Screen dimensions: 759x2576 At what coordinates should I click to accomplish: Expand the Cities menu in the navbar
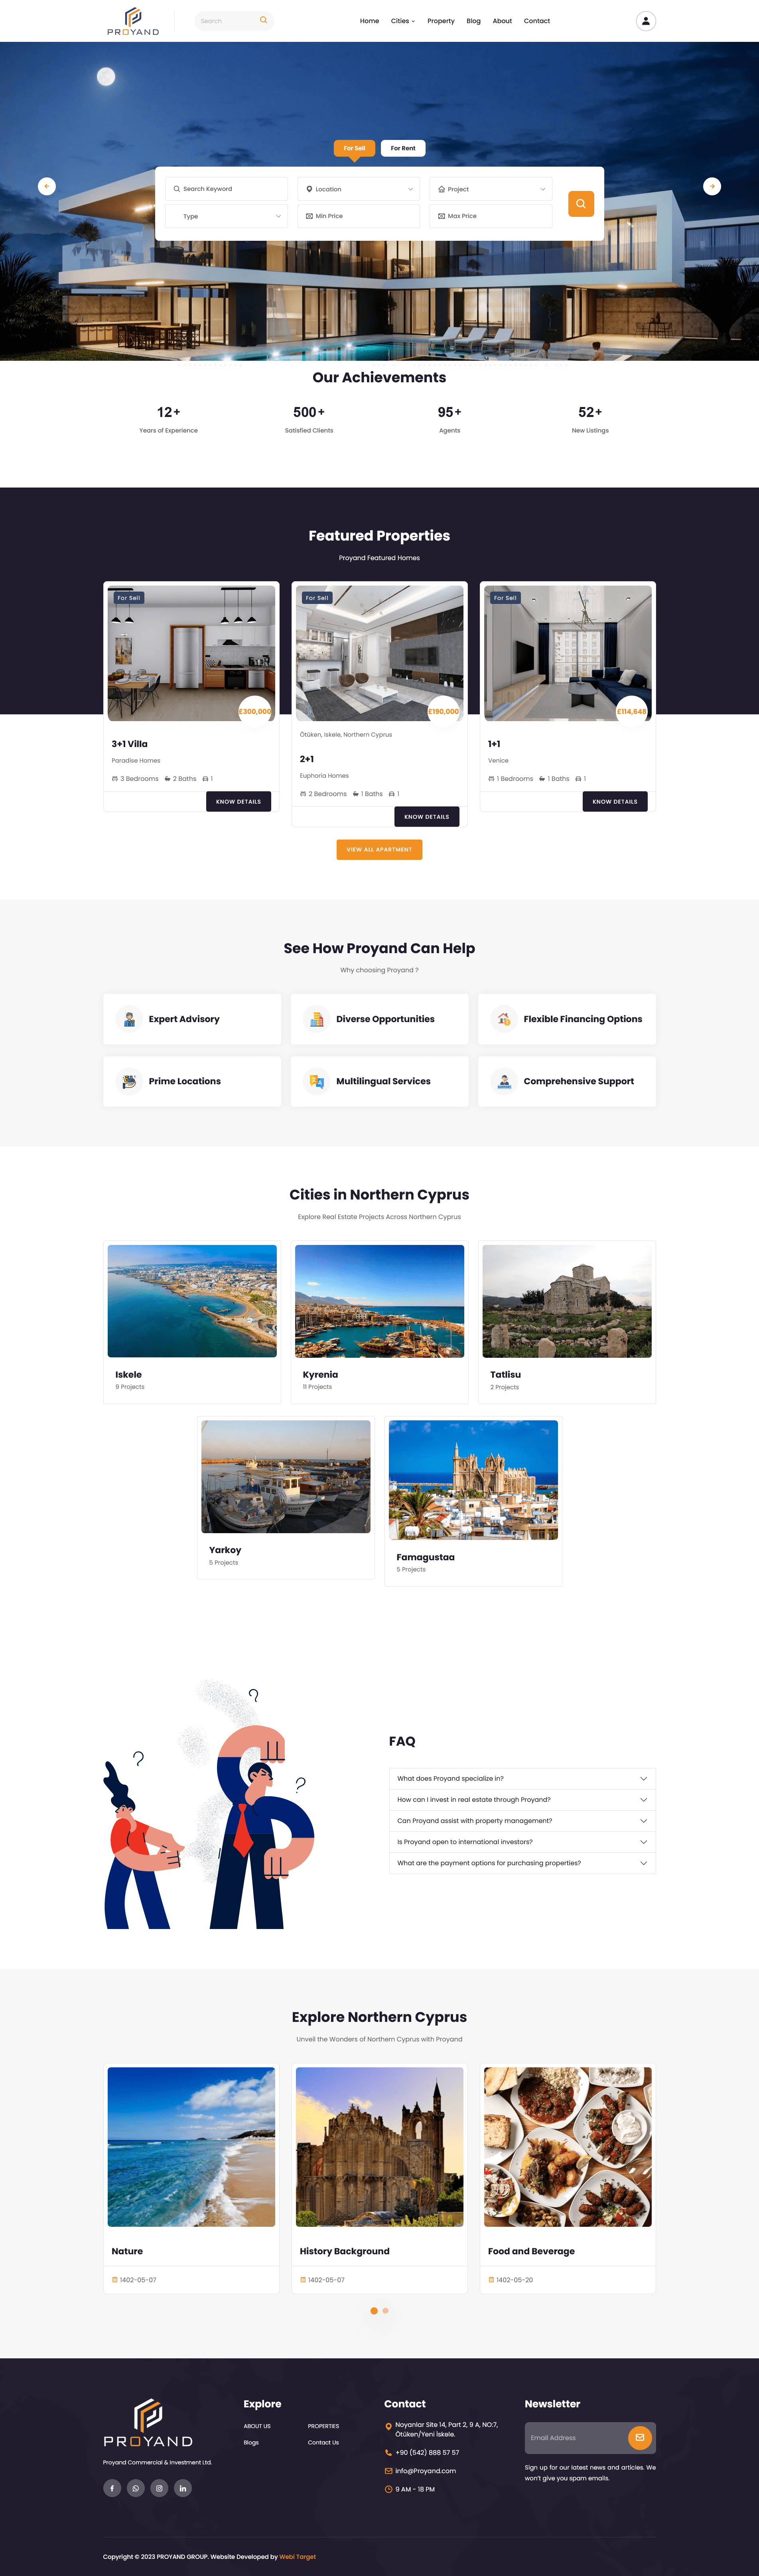403,21
